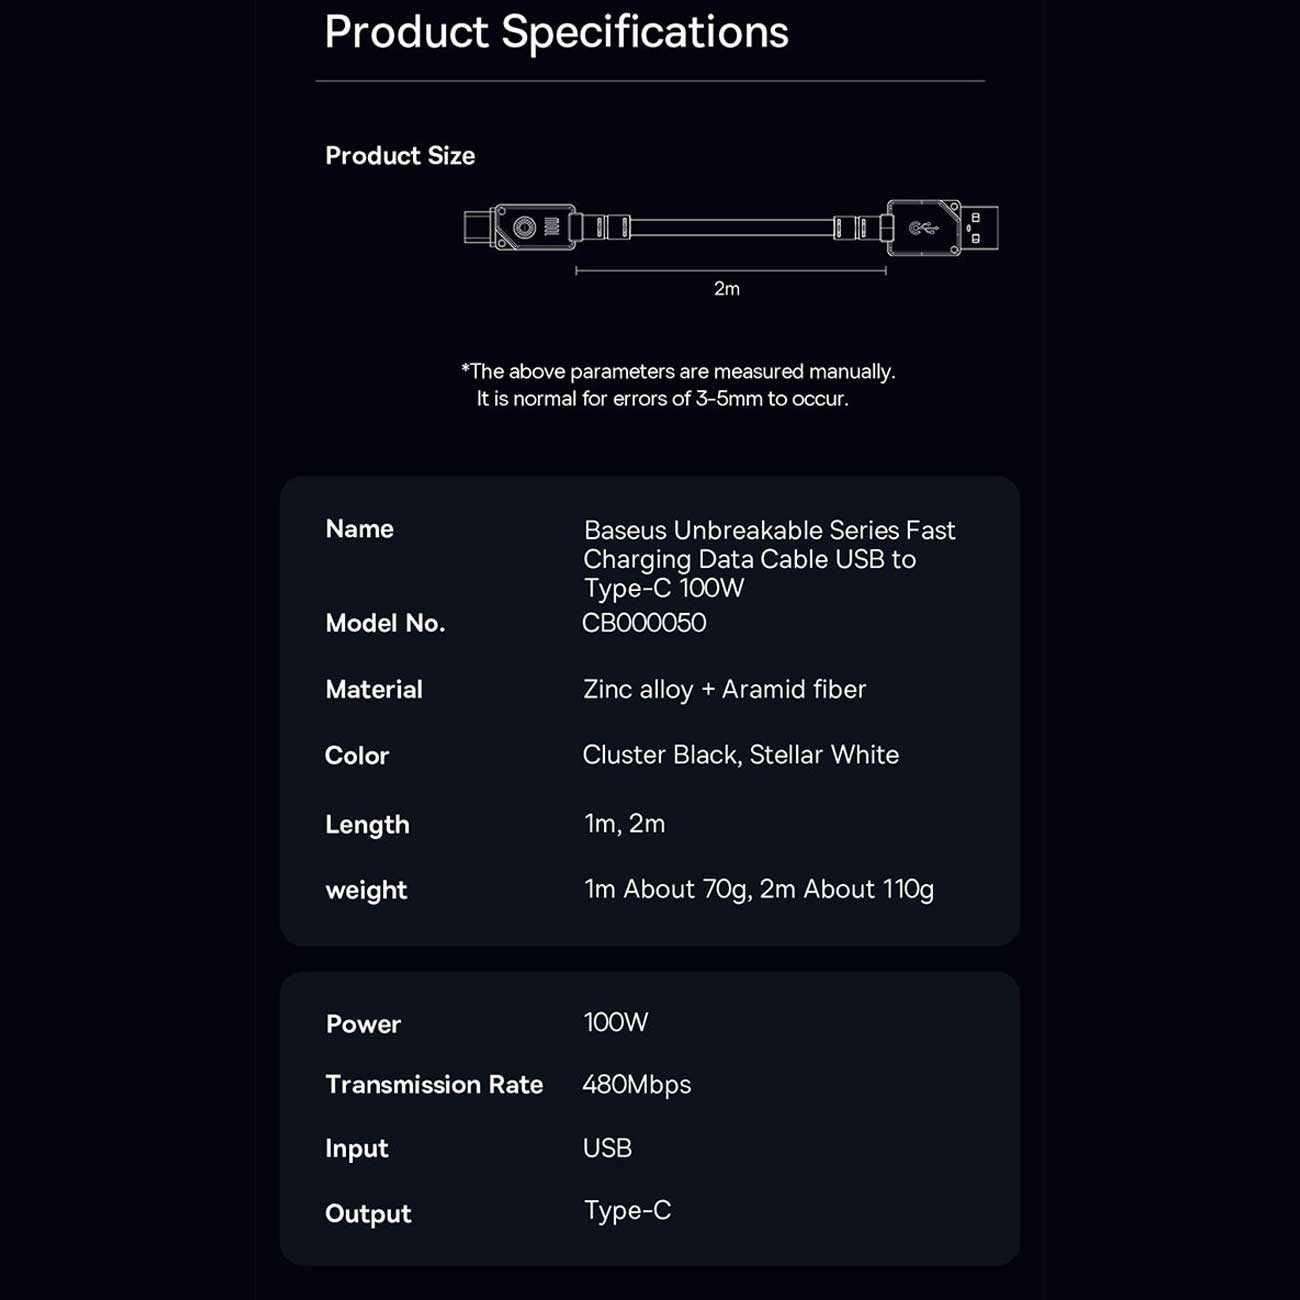
Task: Click the 1m, 2m length value
Action: (x=624, y=824)
